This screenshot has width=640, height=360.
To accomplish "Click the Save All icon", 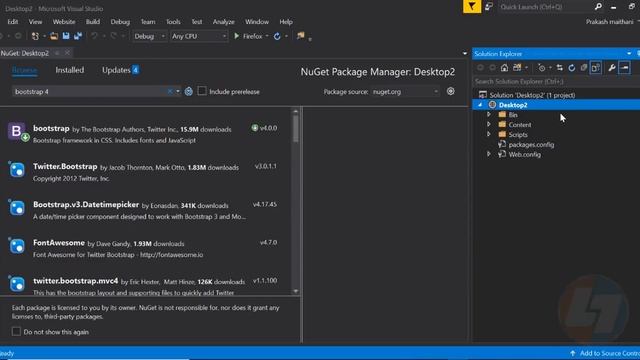I will 78,36.
